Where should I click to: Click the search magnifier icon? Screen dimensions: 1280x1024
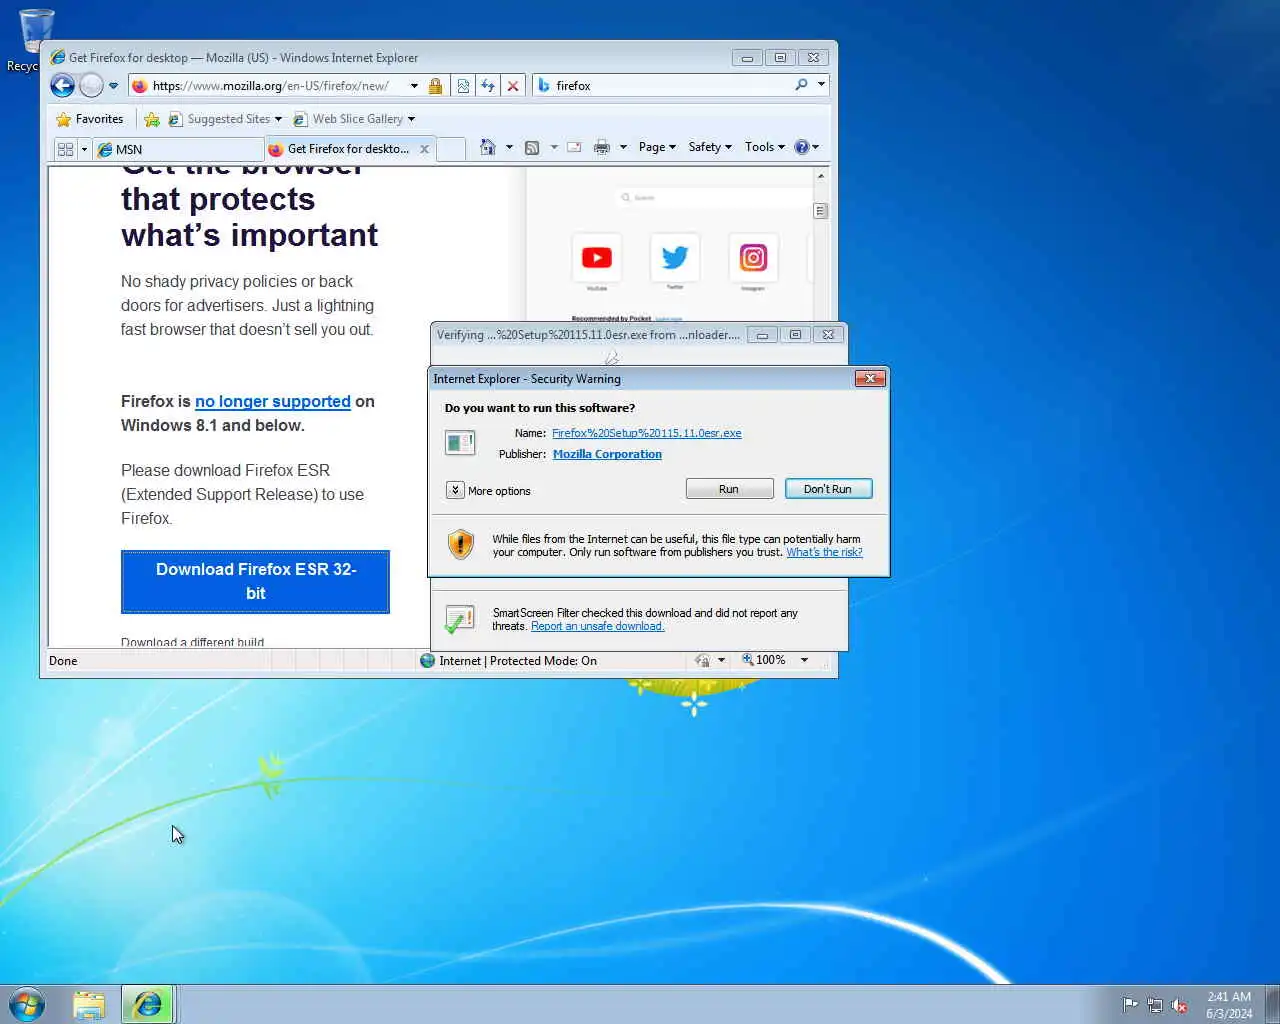[x=801, y=85]
